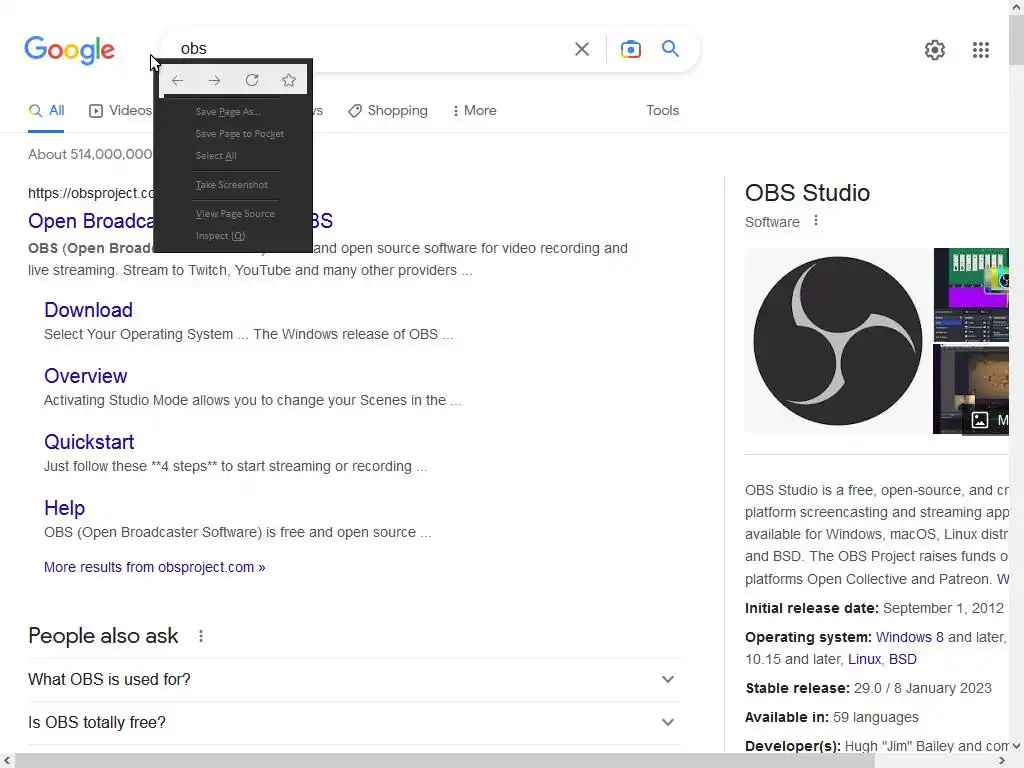
Task: Open the Help sitelink
Action: point(65,507)
